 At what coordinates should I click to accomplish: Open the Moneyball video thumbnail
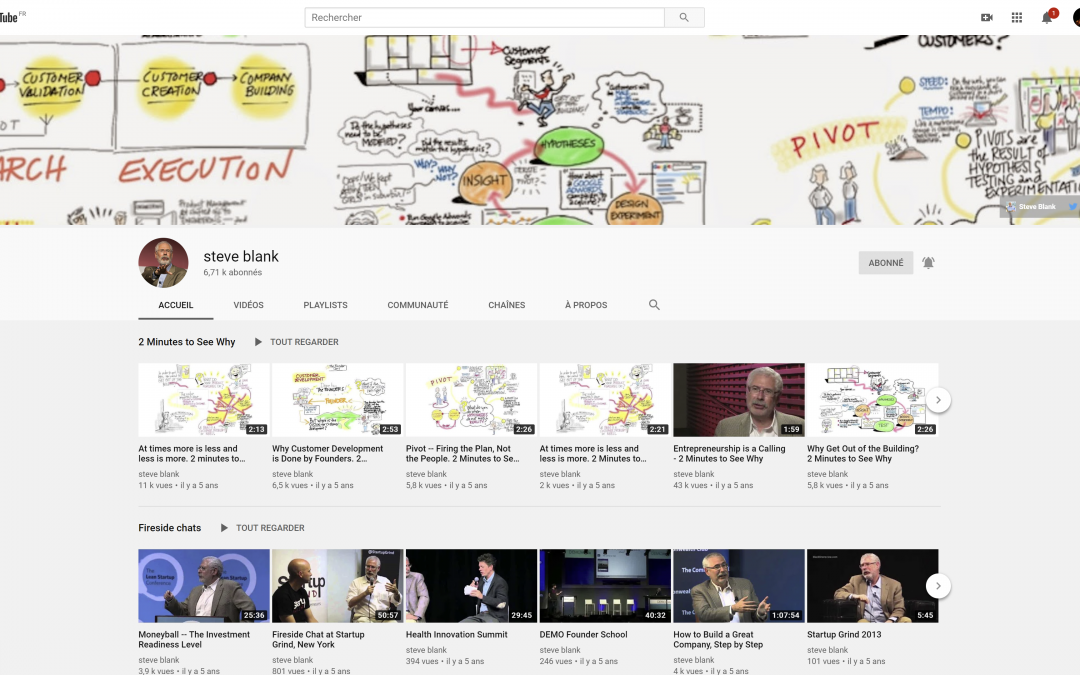tap(204, 586)
